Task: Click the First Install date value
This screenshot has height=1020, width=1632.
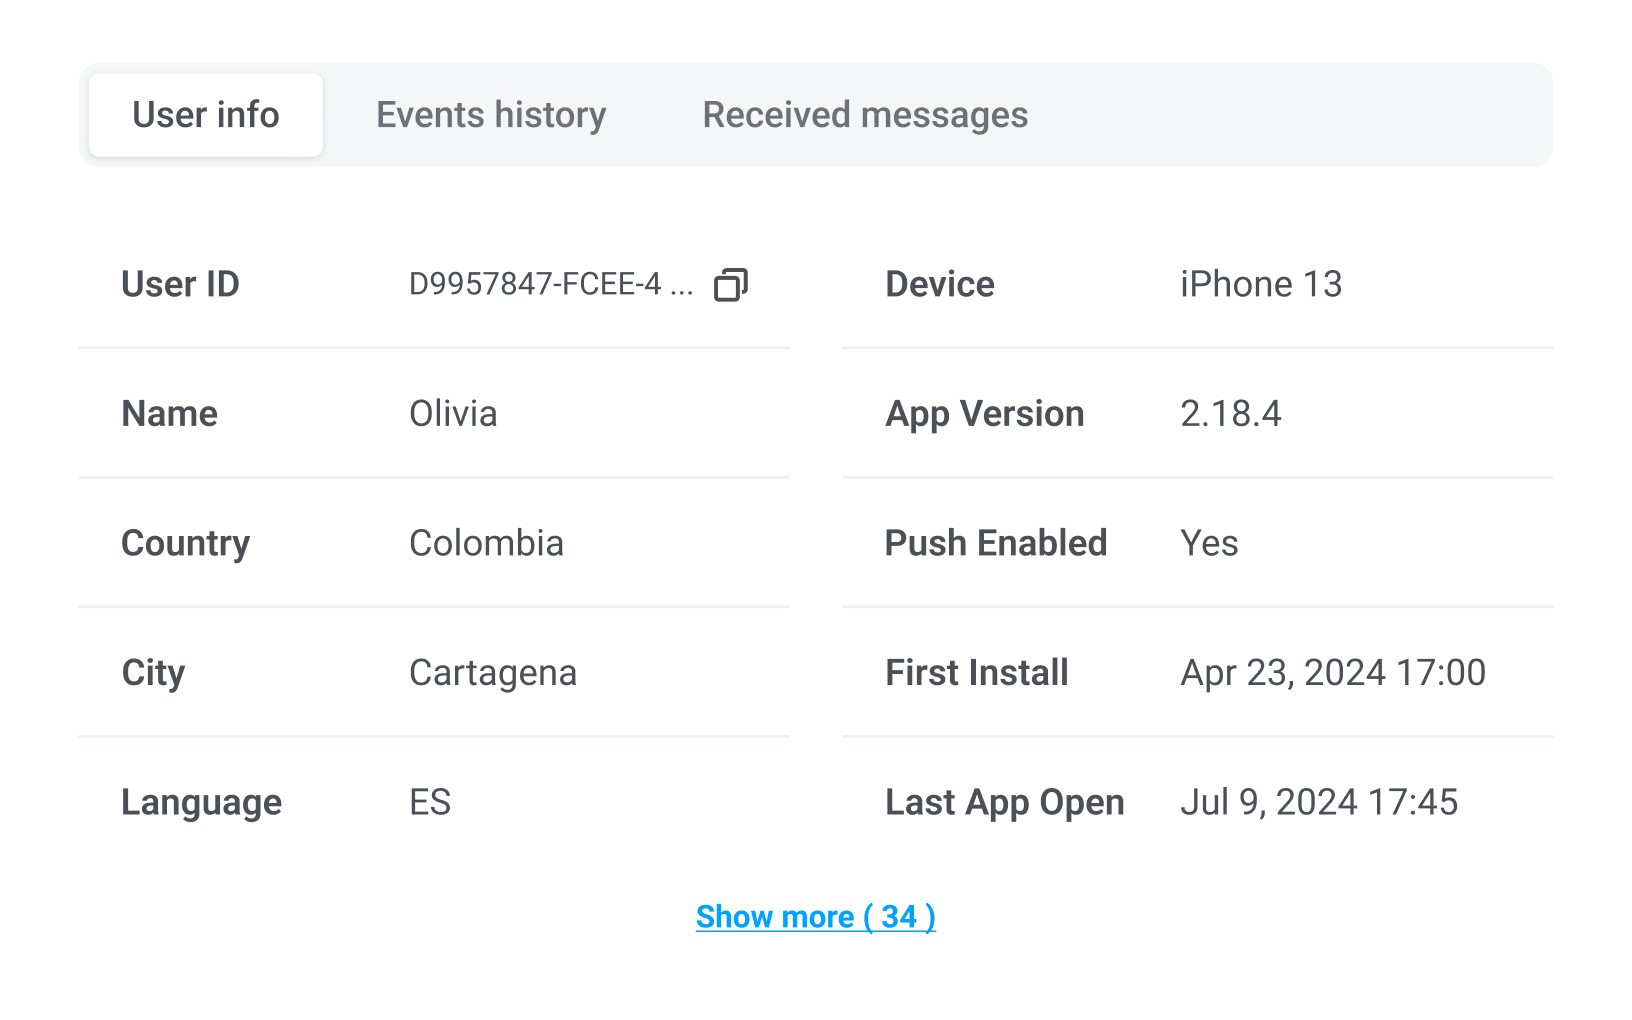Action: click(1332, 673)
